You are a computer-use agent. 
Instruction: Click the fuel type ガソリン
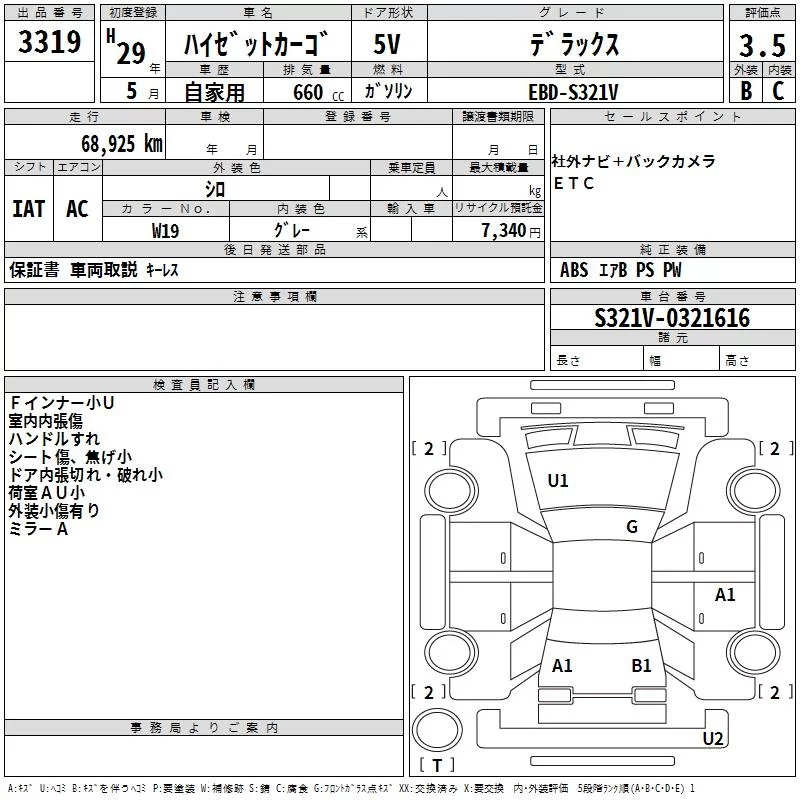pyautogui.click(x=388, y=91)
